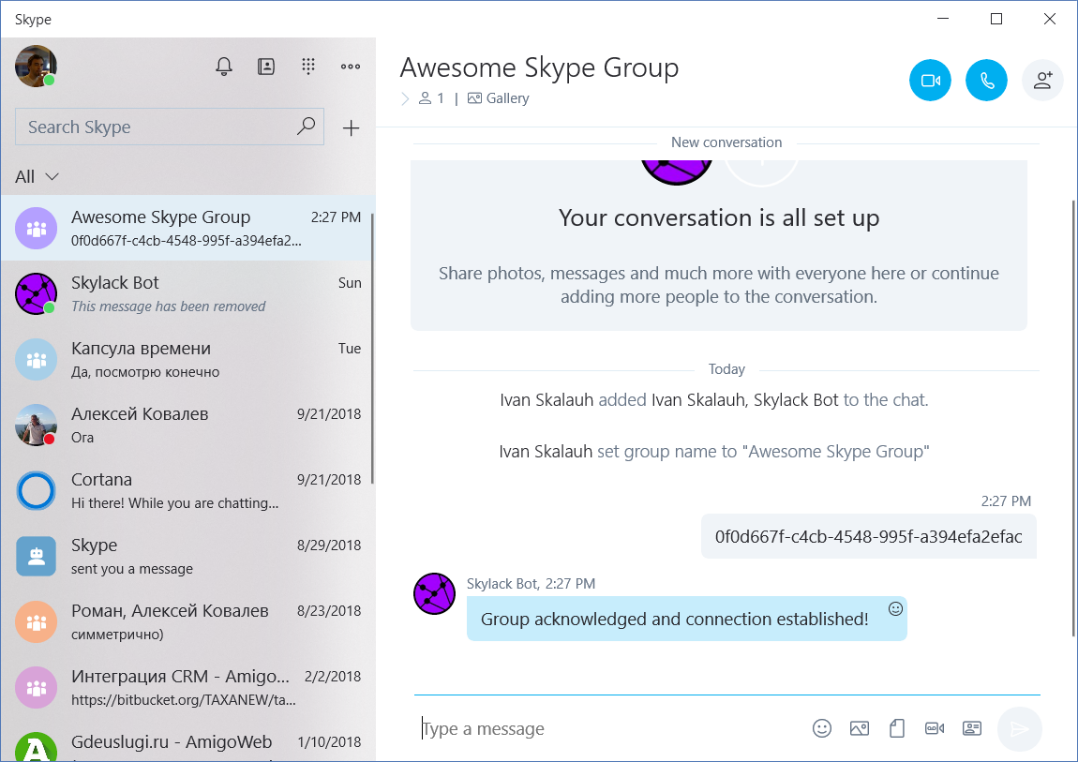Click the conversation pane scrollbar

pos(1074,418)
